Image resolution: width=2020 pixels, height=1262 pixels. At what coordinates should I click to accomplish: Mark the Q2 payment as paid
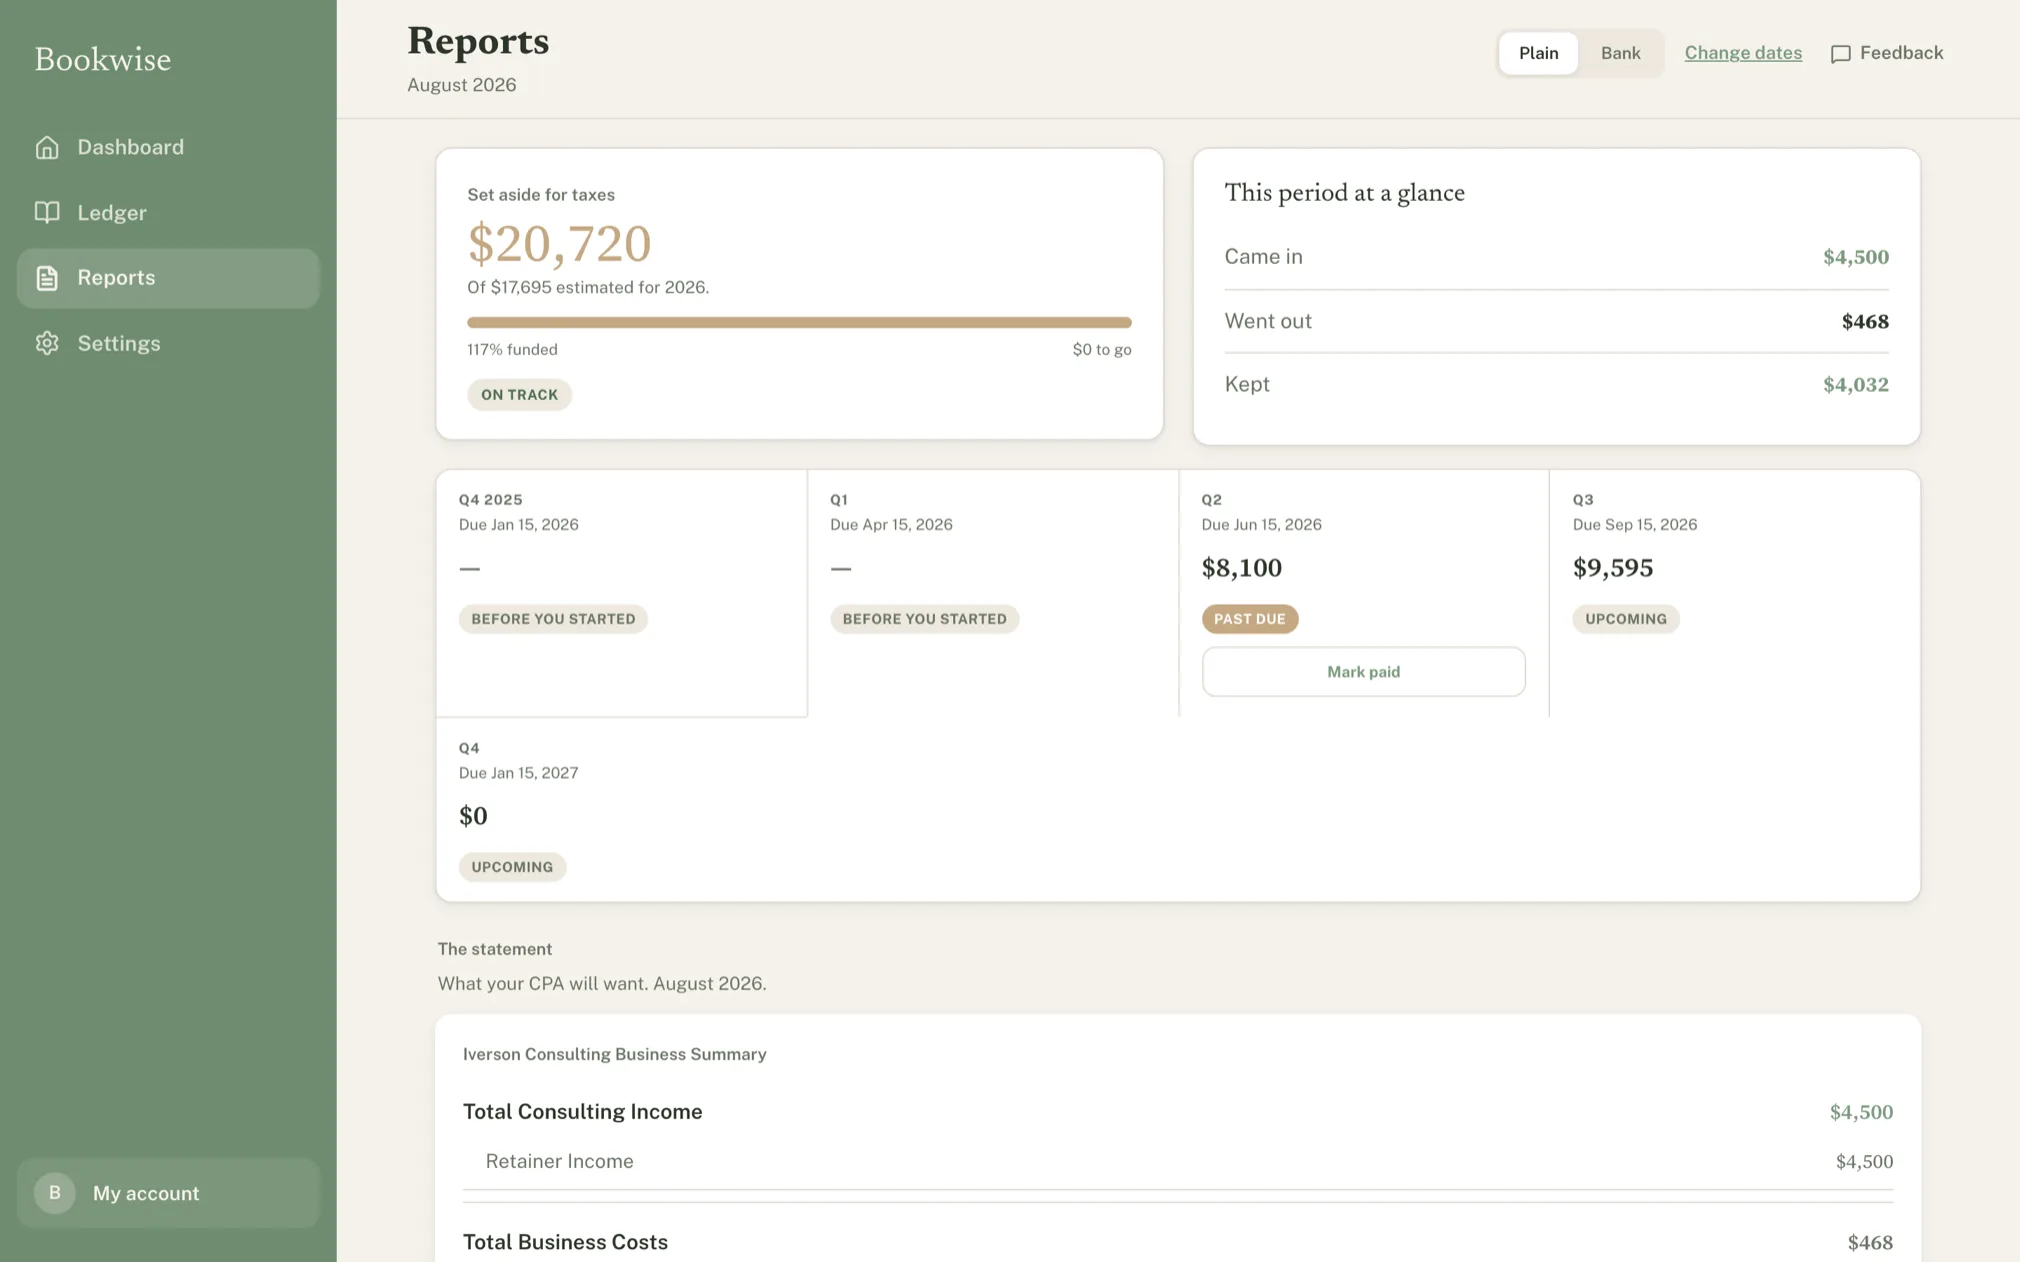click(x=1363, y=671)
